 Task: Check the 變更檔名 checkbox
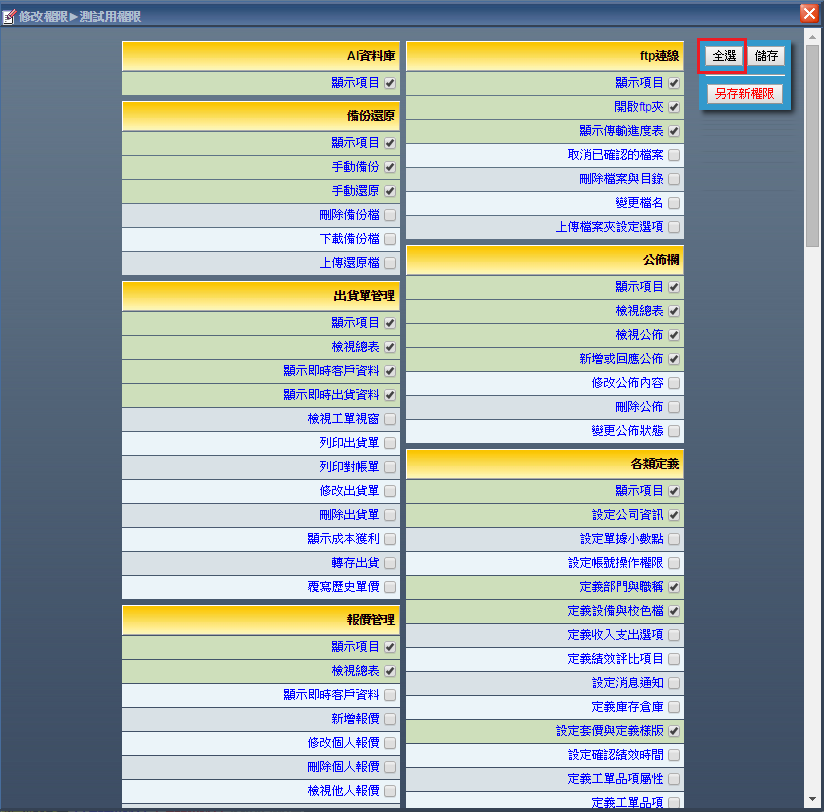674,203
